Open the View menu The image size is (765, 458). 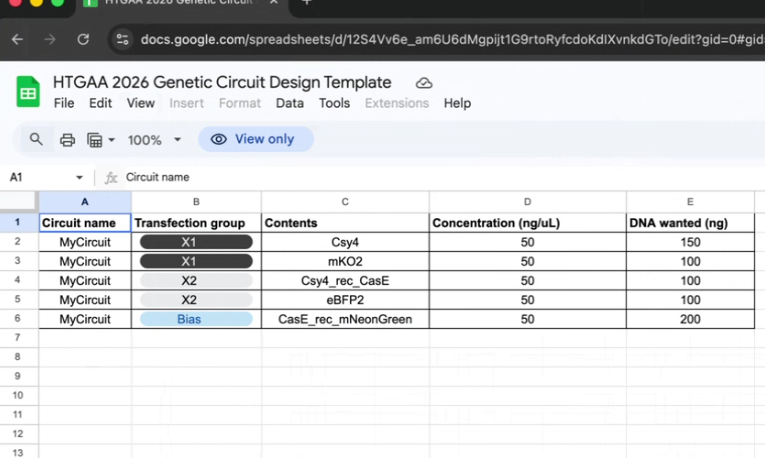[141, 103]
